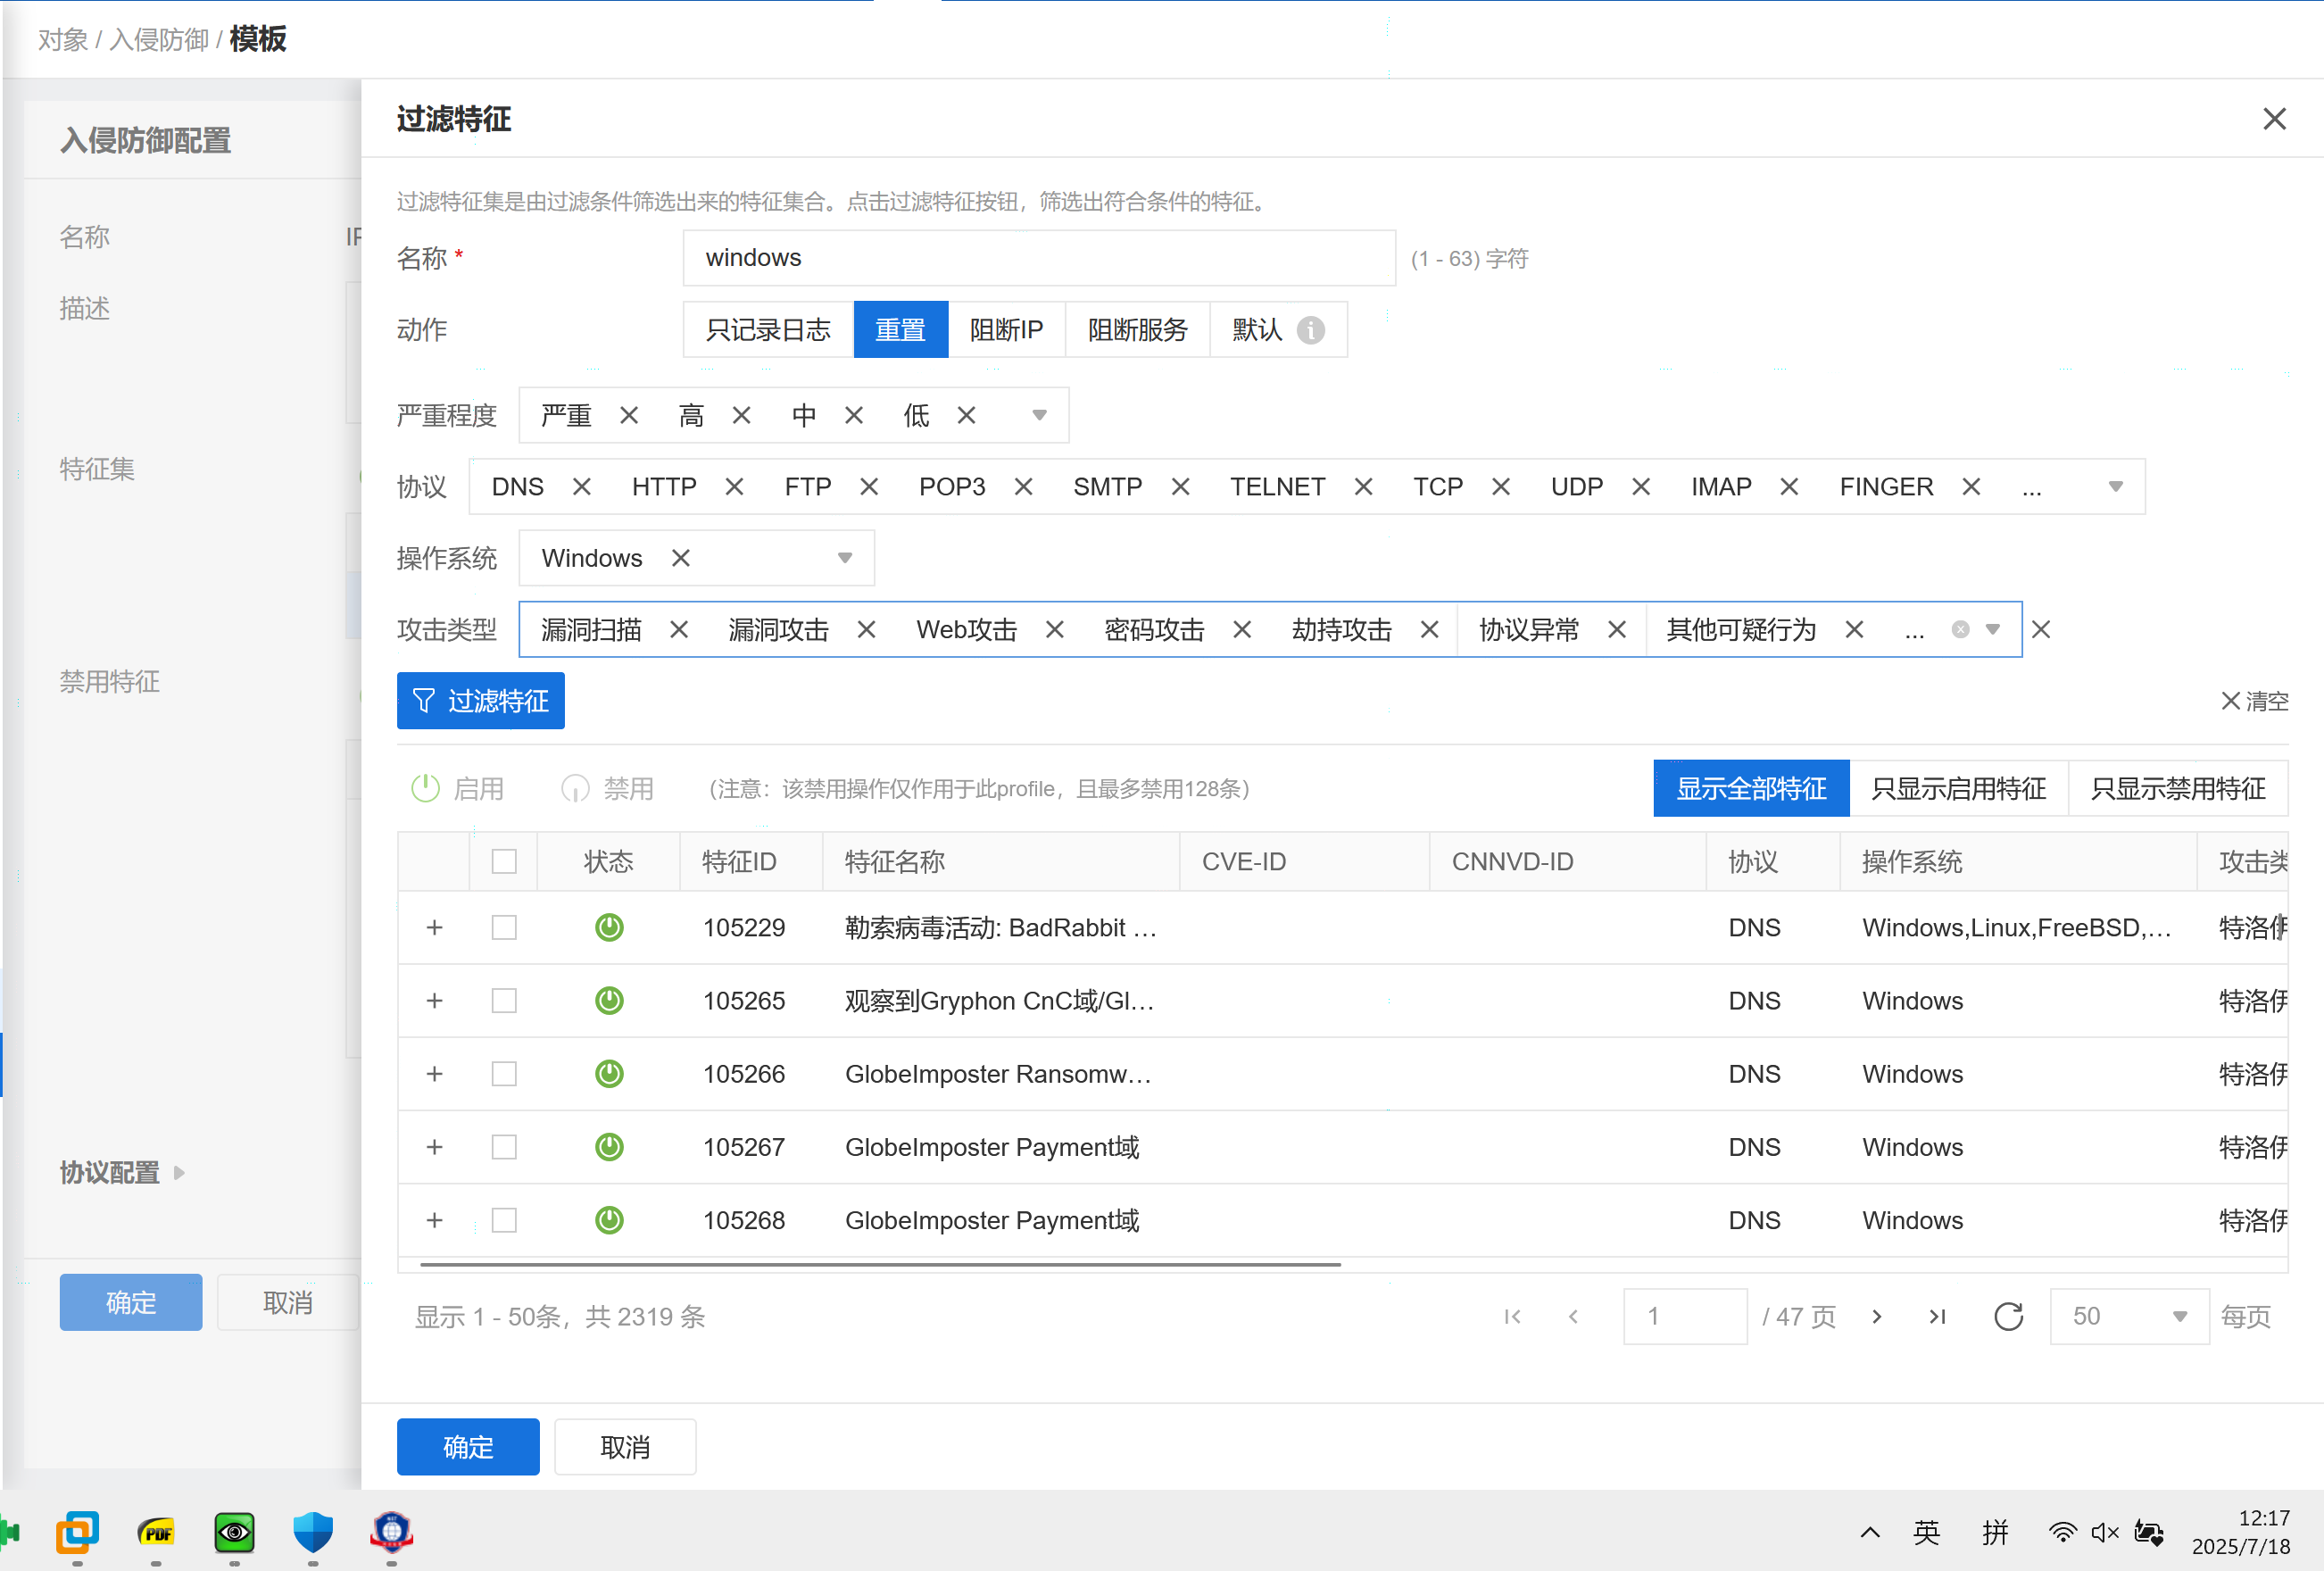Select the 重置 action
Image resolution: width=2324 pixels, height=1571 pixels.
coord(900,330)
